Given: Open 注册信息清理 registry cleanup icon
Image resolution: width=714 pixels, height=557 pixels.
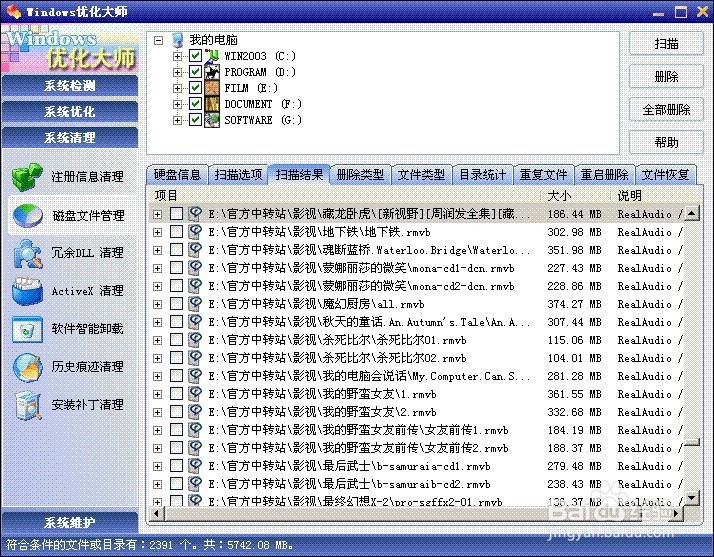Looking at the screenshot, I should (x=27, y=177).
